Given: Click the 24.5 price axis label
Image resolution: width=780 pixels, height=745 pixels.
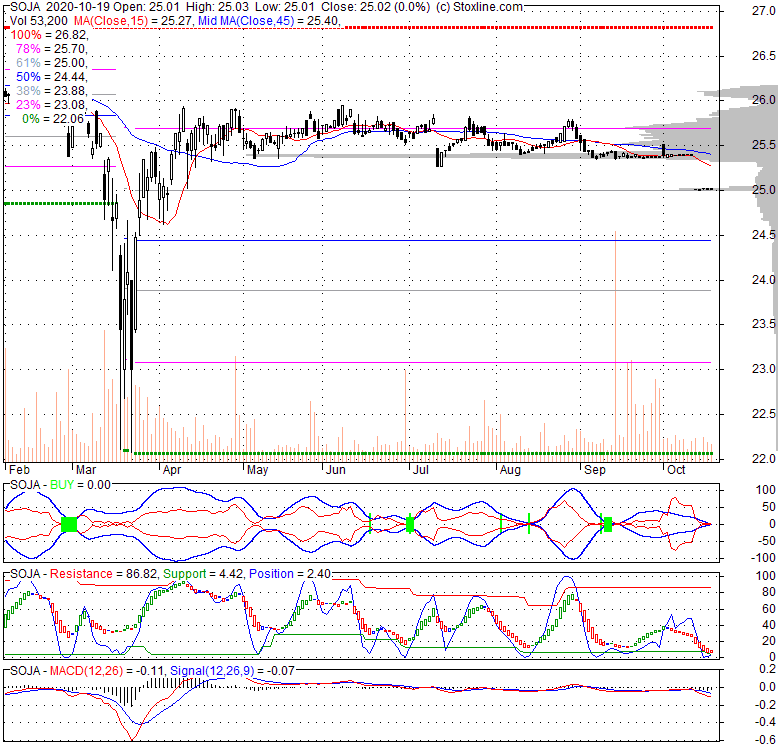Looking at the screenshot, I should click(764, 235).
